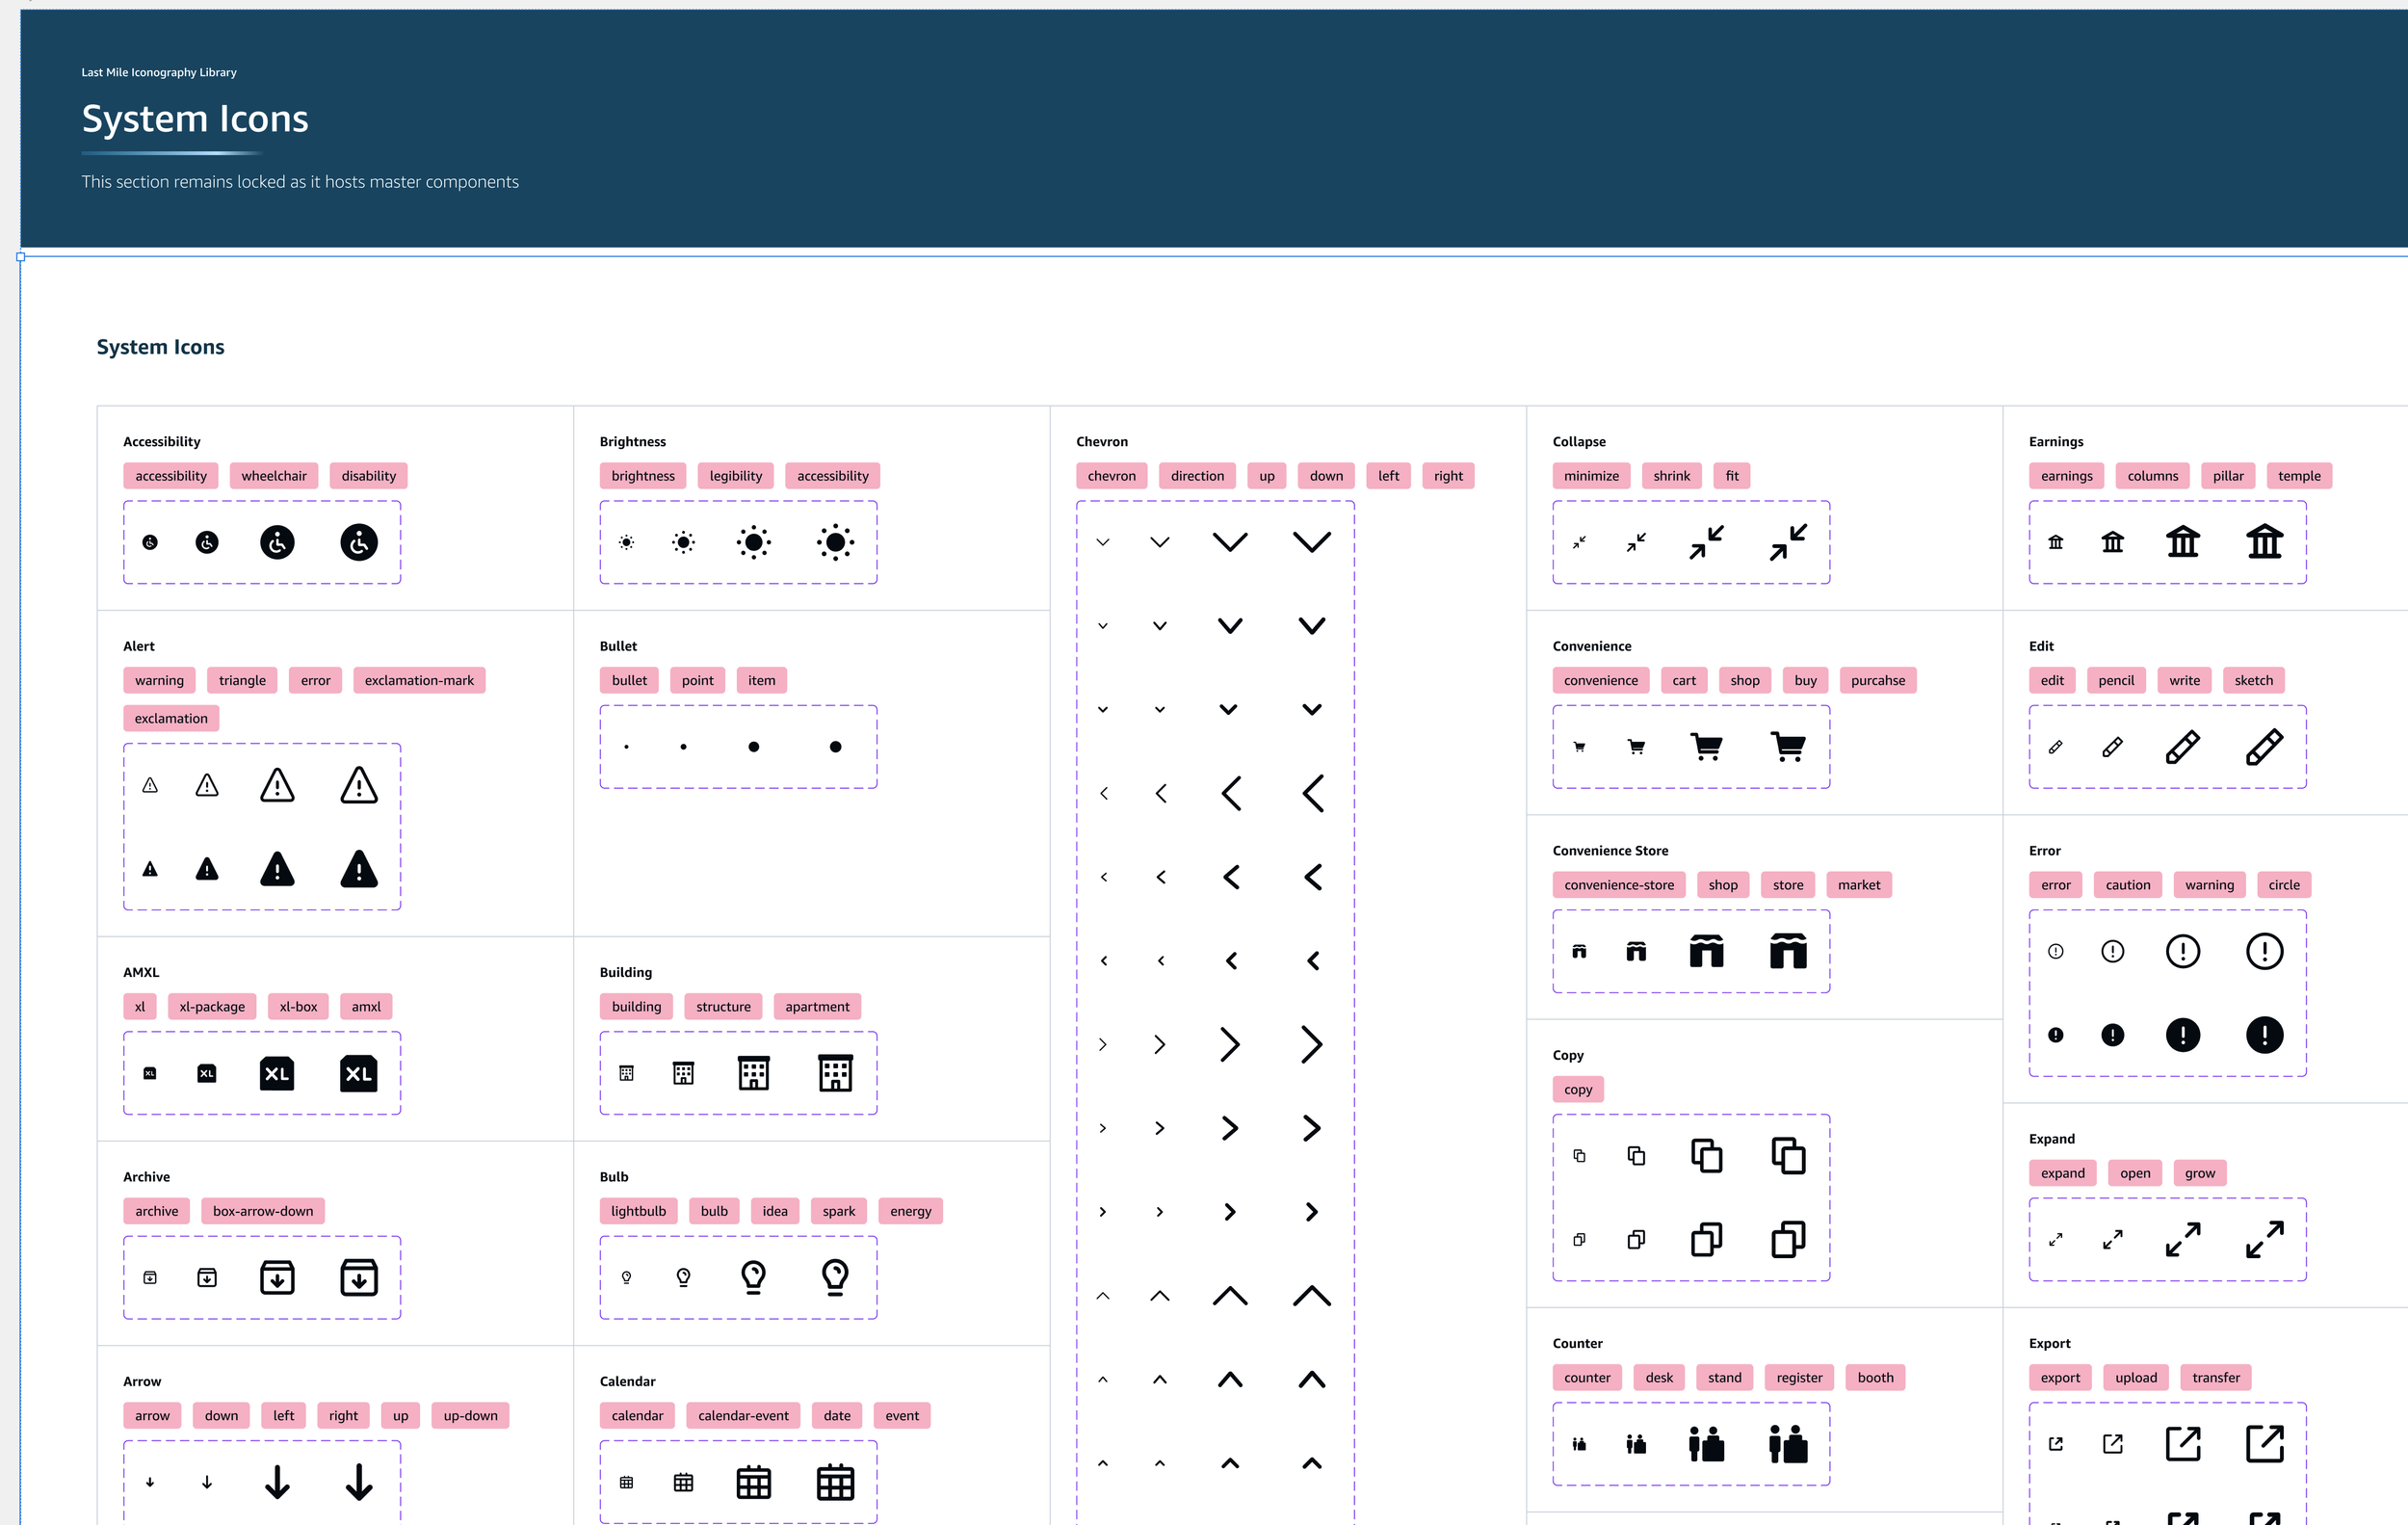Click the 'xl-package' tag
The image size is (2408, 1525).
(212, 1006)
